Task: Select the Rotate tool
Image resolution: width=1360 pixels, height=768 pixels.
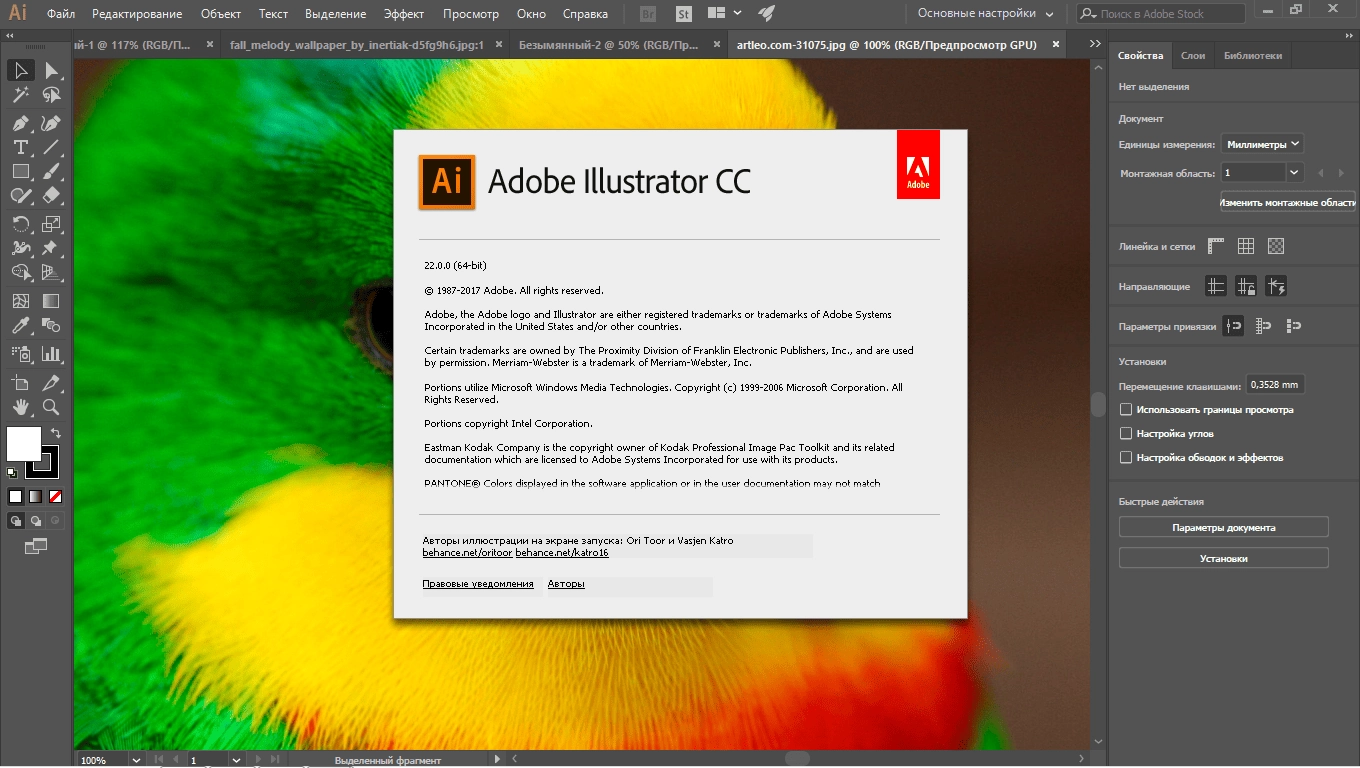Action: pyautogui.click(x=20, y=223)
